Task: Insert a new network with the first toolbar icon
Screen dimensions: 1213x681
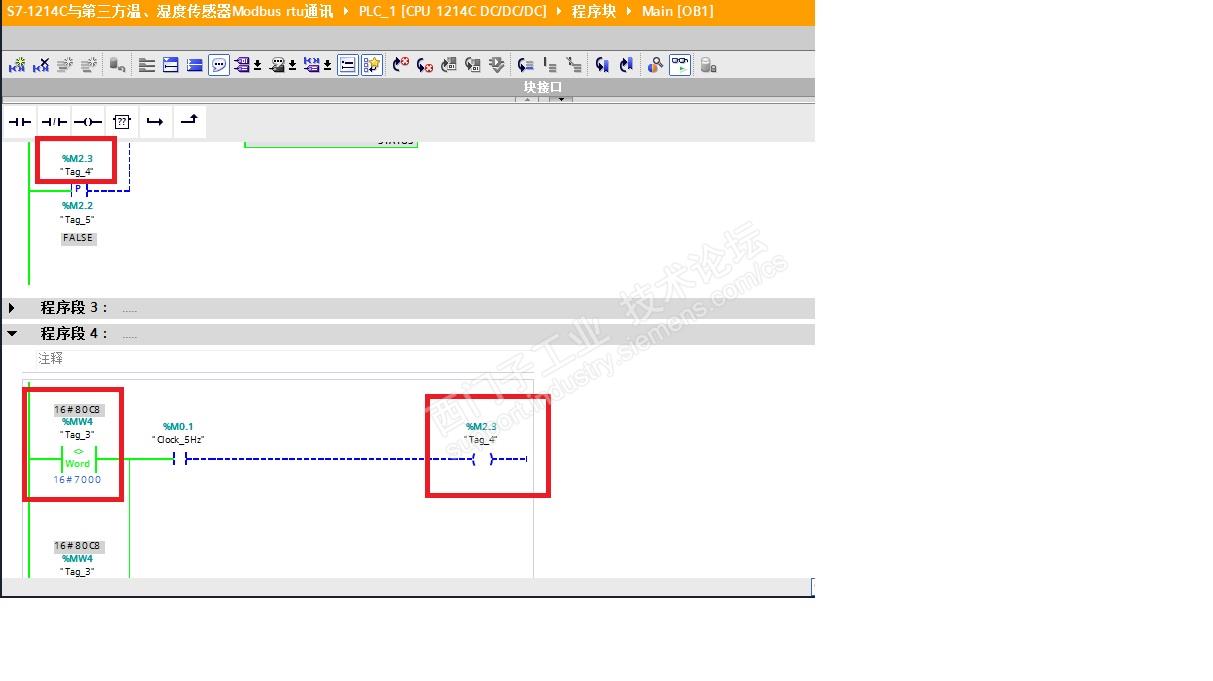Action: pyautogui.click(x=17, y=65)
